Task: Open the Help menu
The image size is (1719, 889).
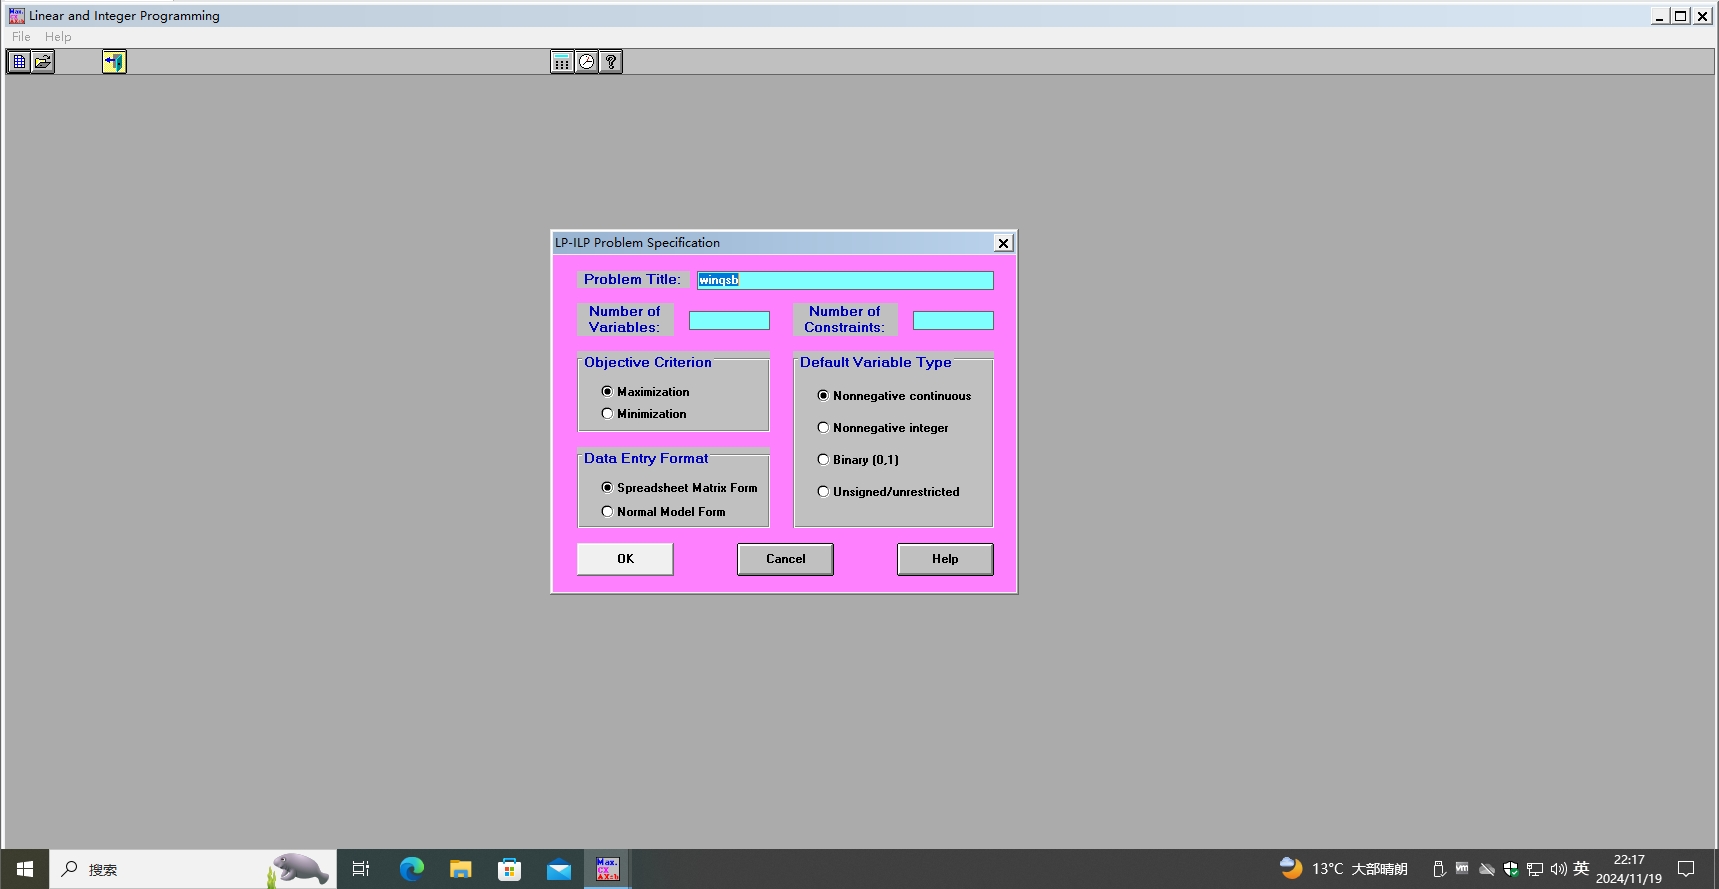Action: point(58,37)
